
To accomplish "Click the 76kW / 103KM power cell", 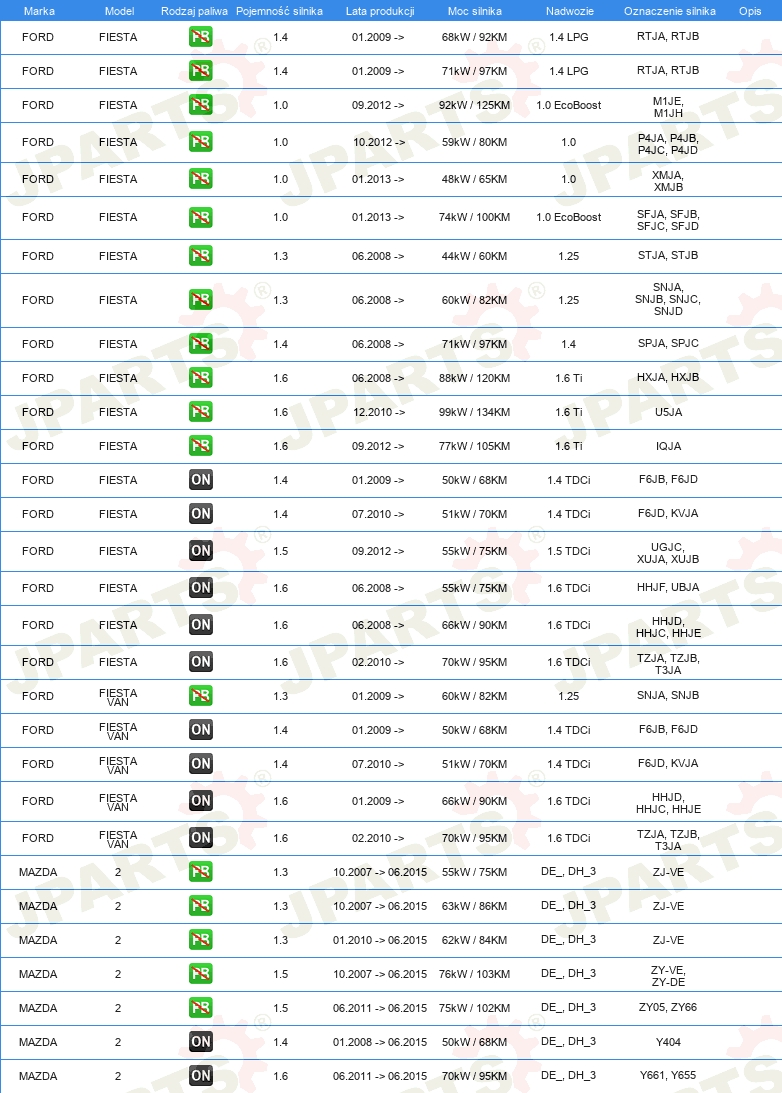I will [475, 974].
